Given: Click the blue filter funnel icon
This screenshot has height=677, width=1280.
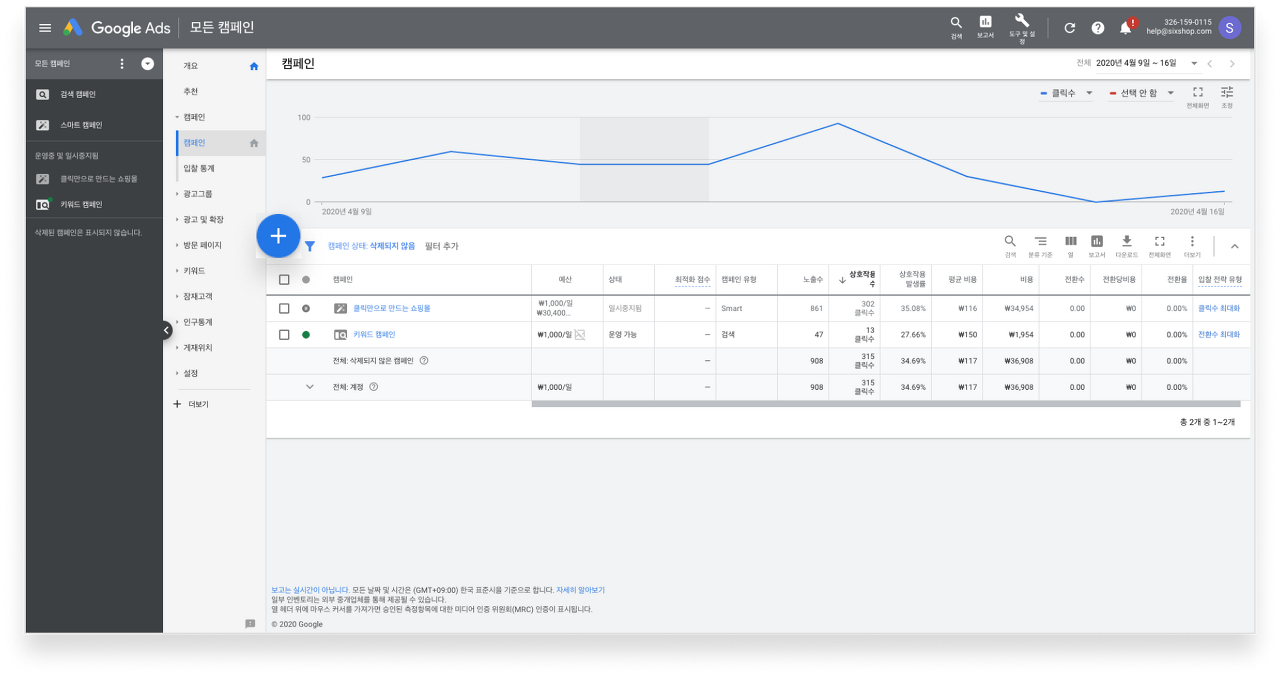Looking at the screenshot, I should [x=310, y=245].
